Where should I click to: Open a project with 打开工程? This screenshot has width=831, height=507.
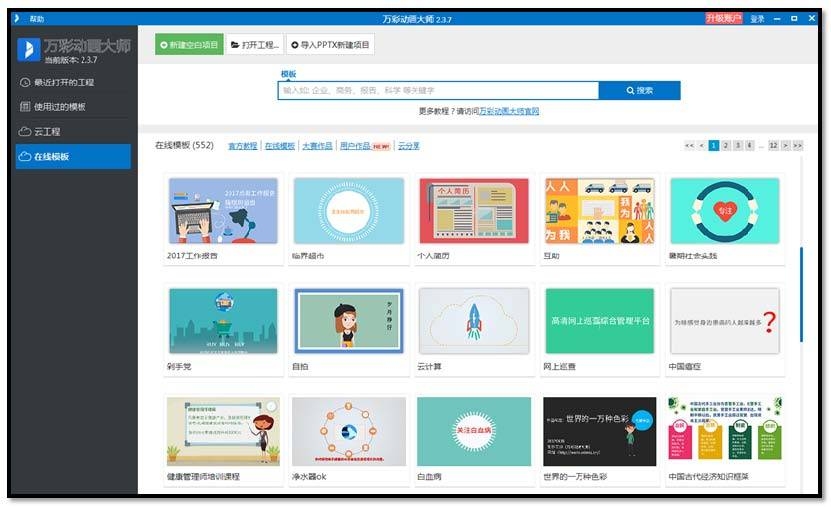tap(254, 44)
